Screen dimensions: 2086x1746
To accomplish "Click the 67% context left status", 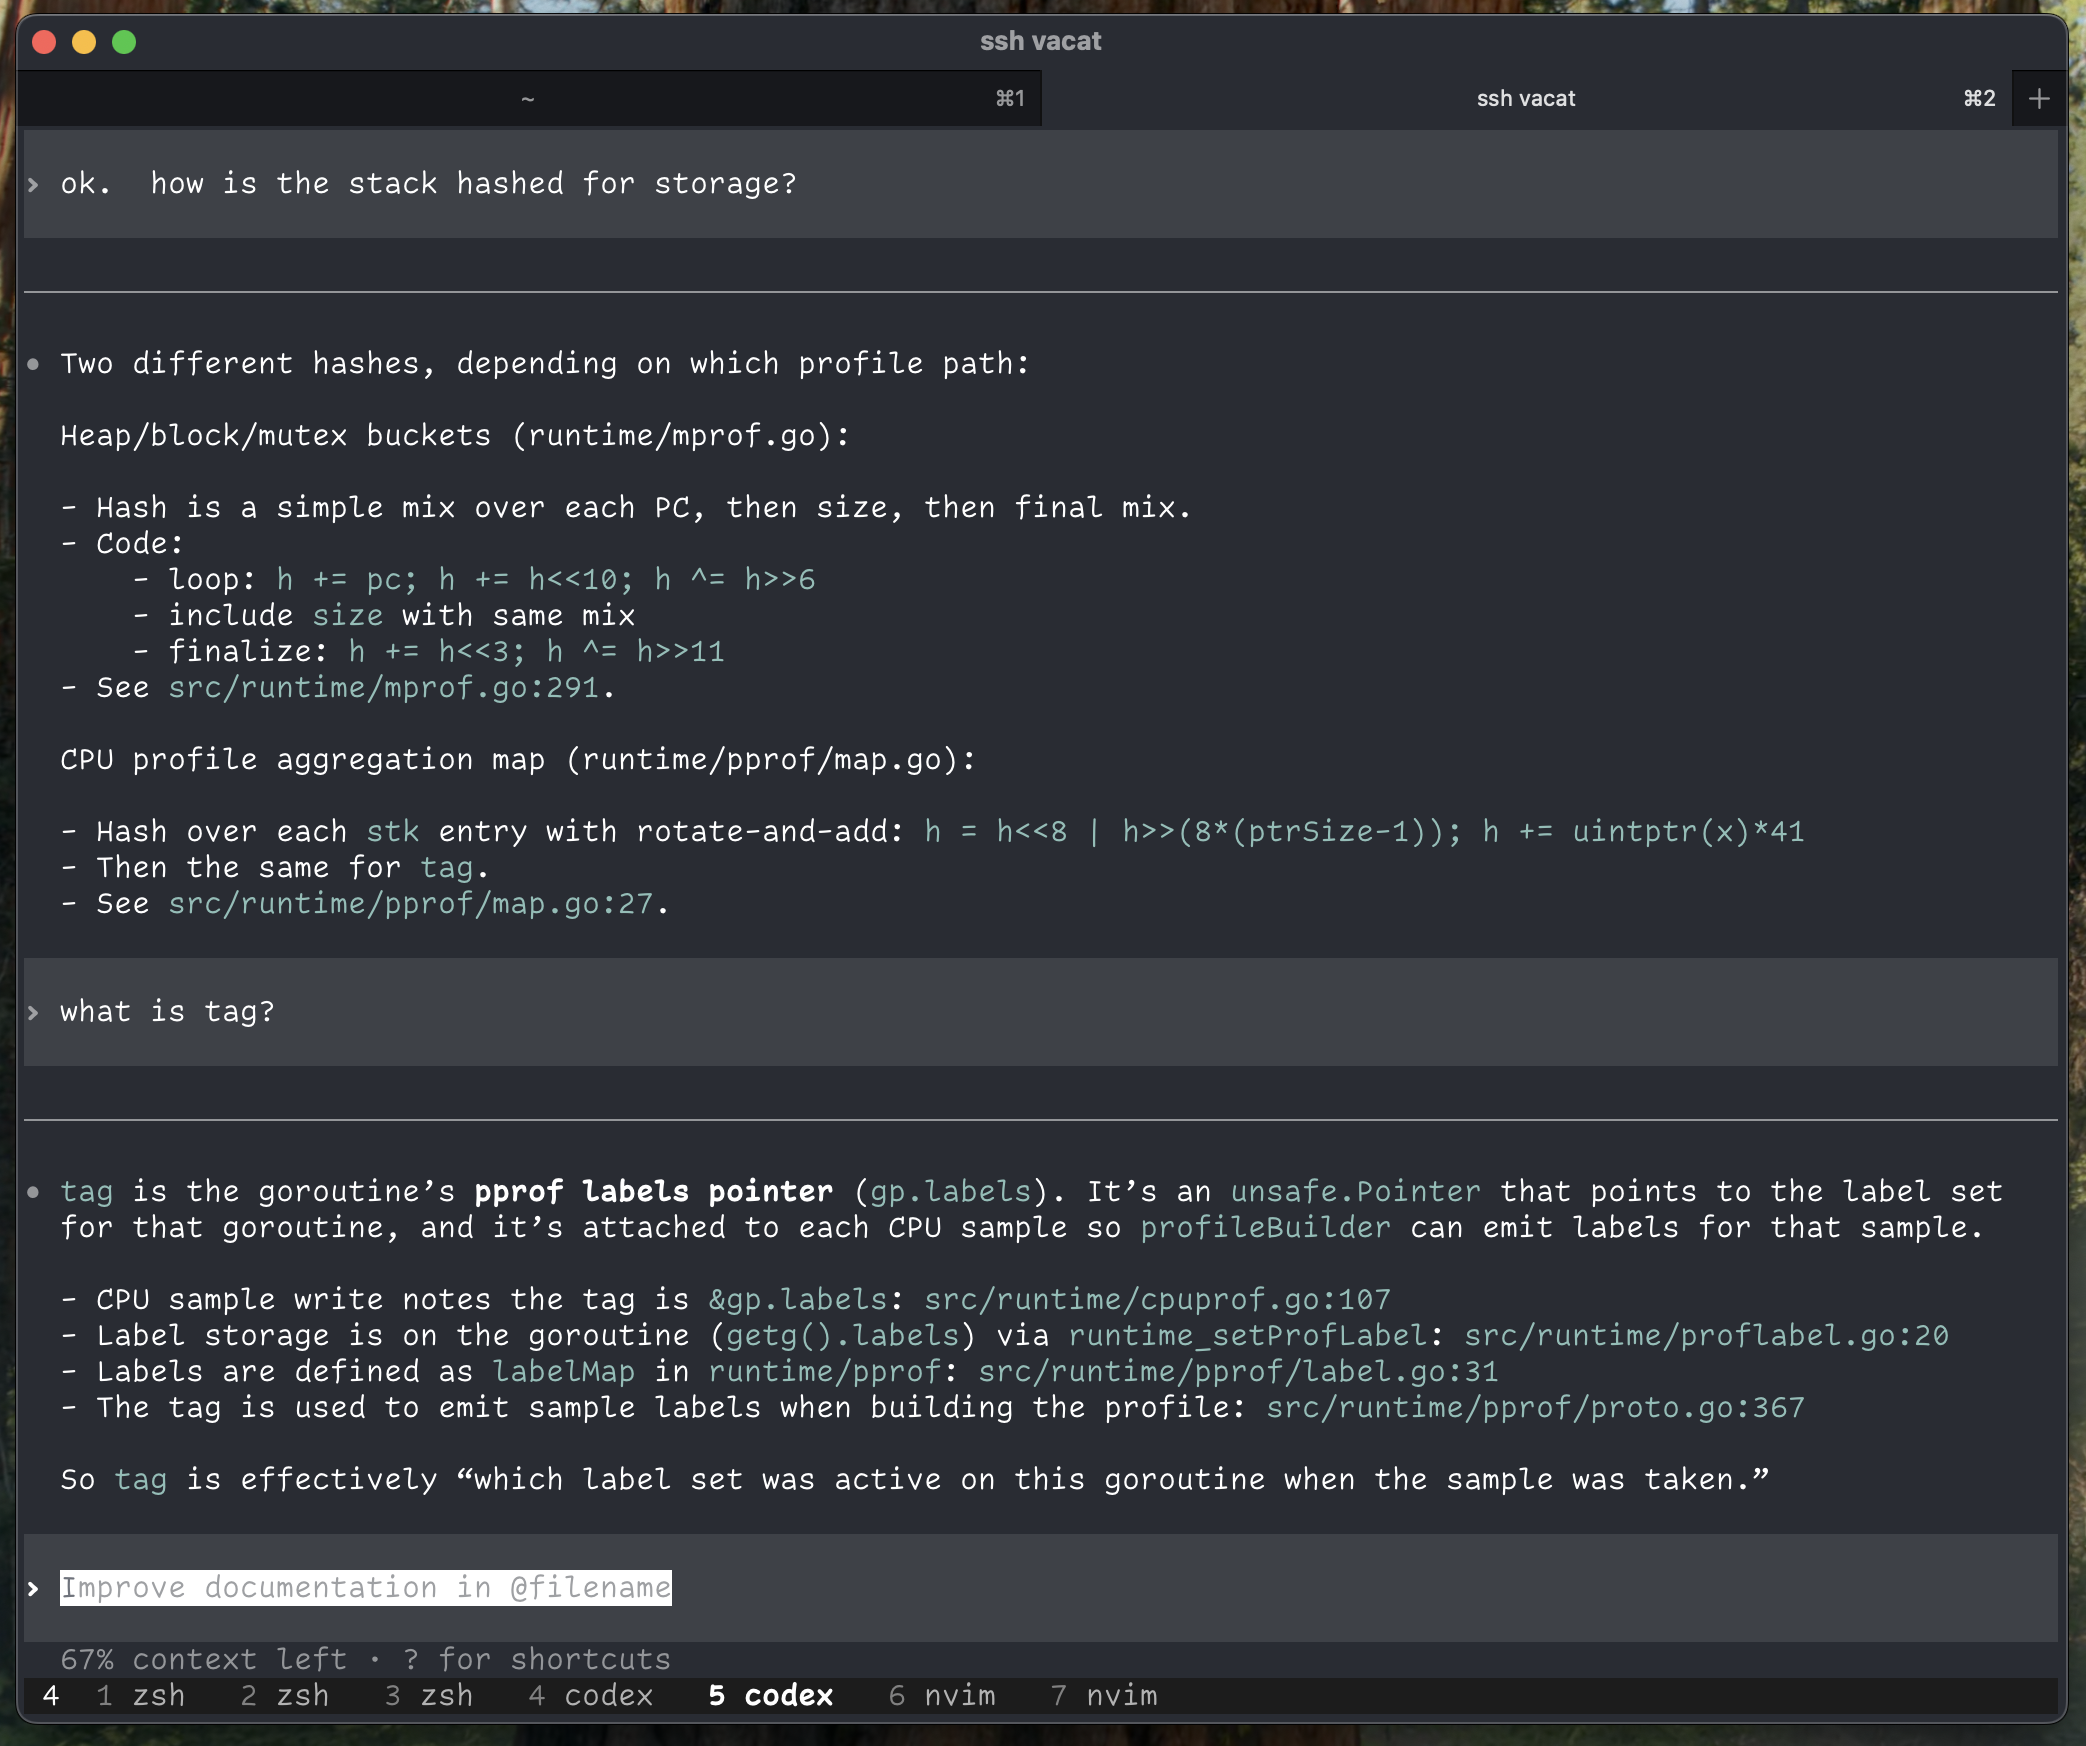I will click(203, 1659).
